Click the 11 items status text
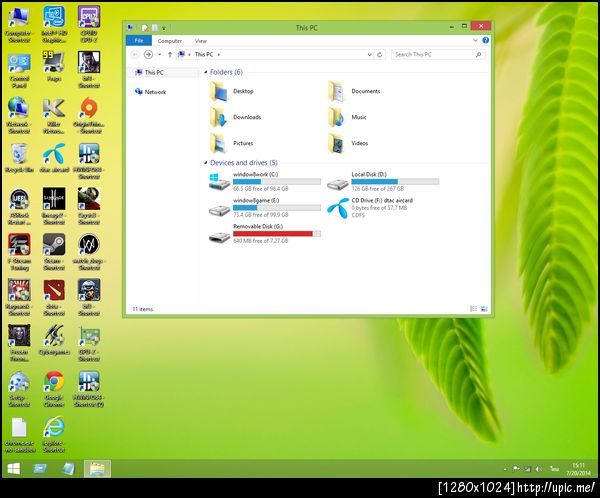Screen dimensions: 600x498 142,309
